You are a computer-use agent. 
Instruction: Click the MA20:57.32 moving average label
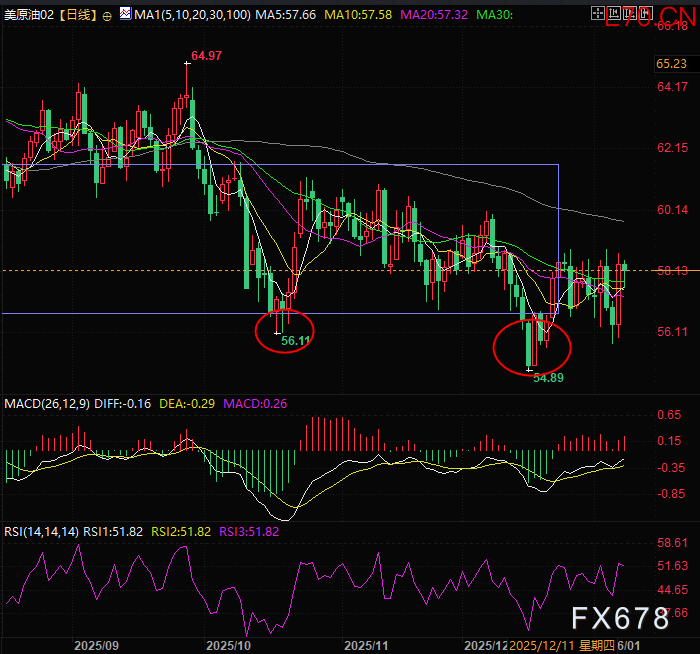435,17
